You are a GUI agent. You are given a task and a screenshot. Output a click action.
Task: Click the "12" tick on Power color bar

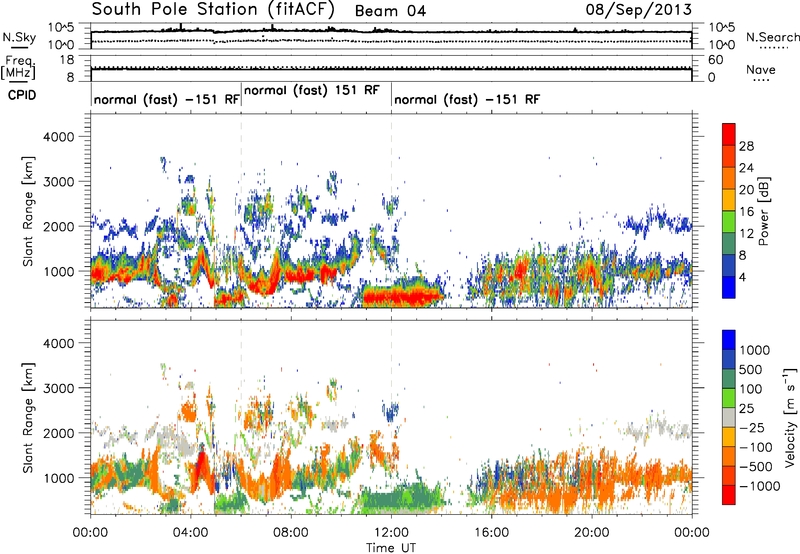pos(746,234)
